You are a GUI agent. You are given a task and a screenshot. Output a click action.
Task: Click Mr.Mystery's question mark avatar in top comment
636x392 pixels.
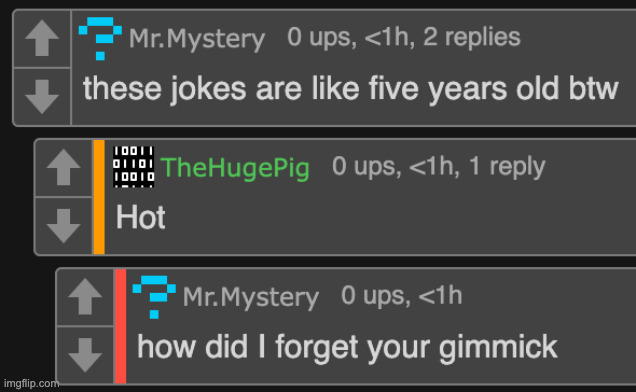(100, 38)
